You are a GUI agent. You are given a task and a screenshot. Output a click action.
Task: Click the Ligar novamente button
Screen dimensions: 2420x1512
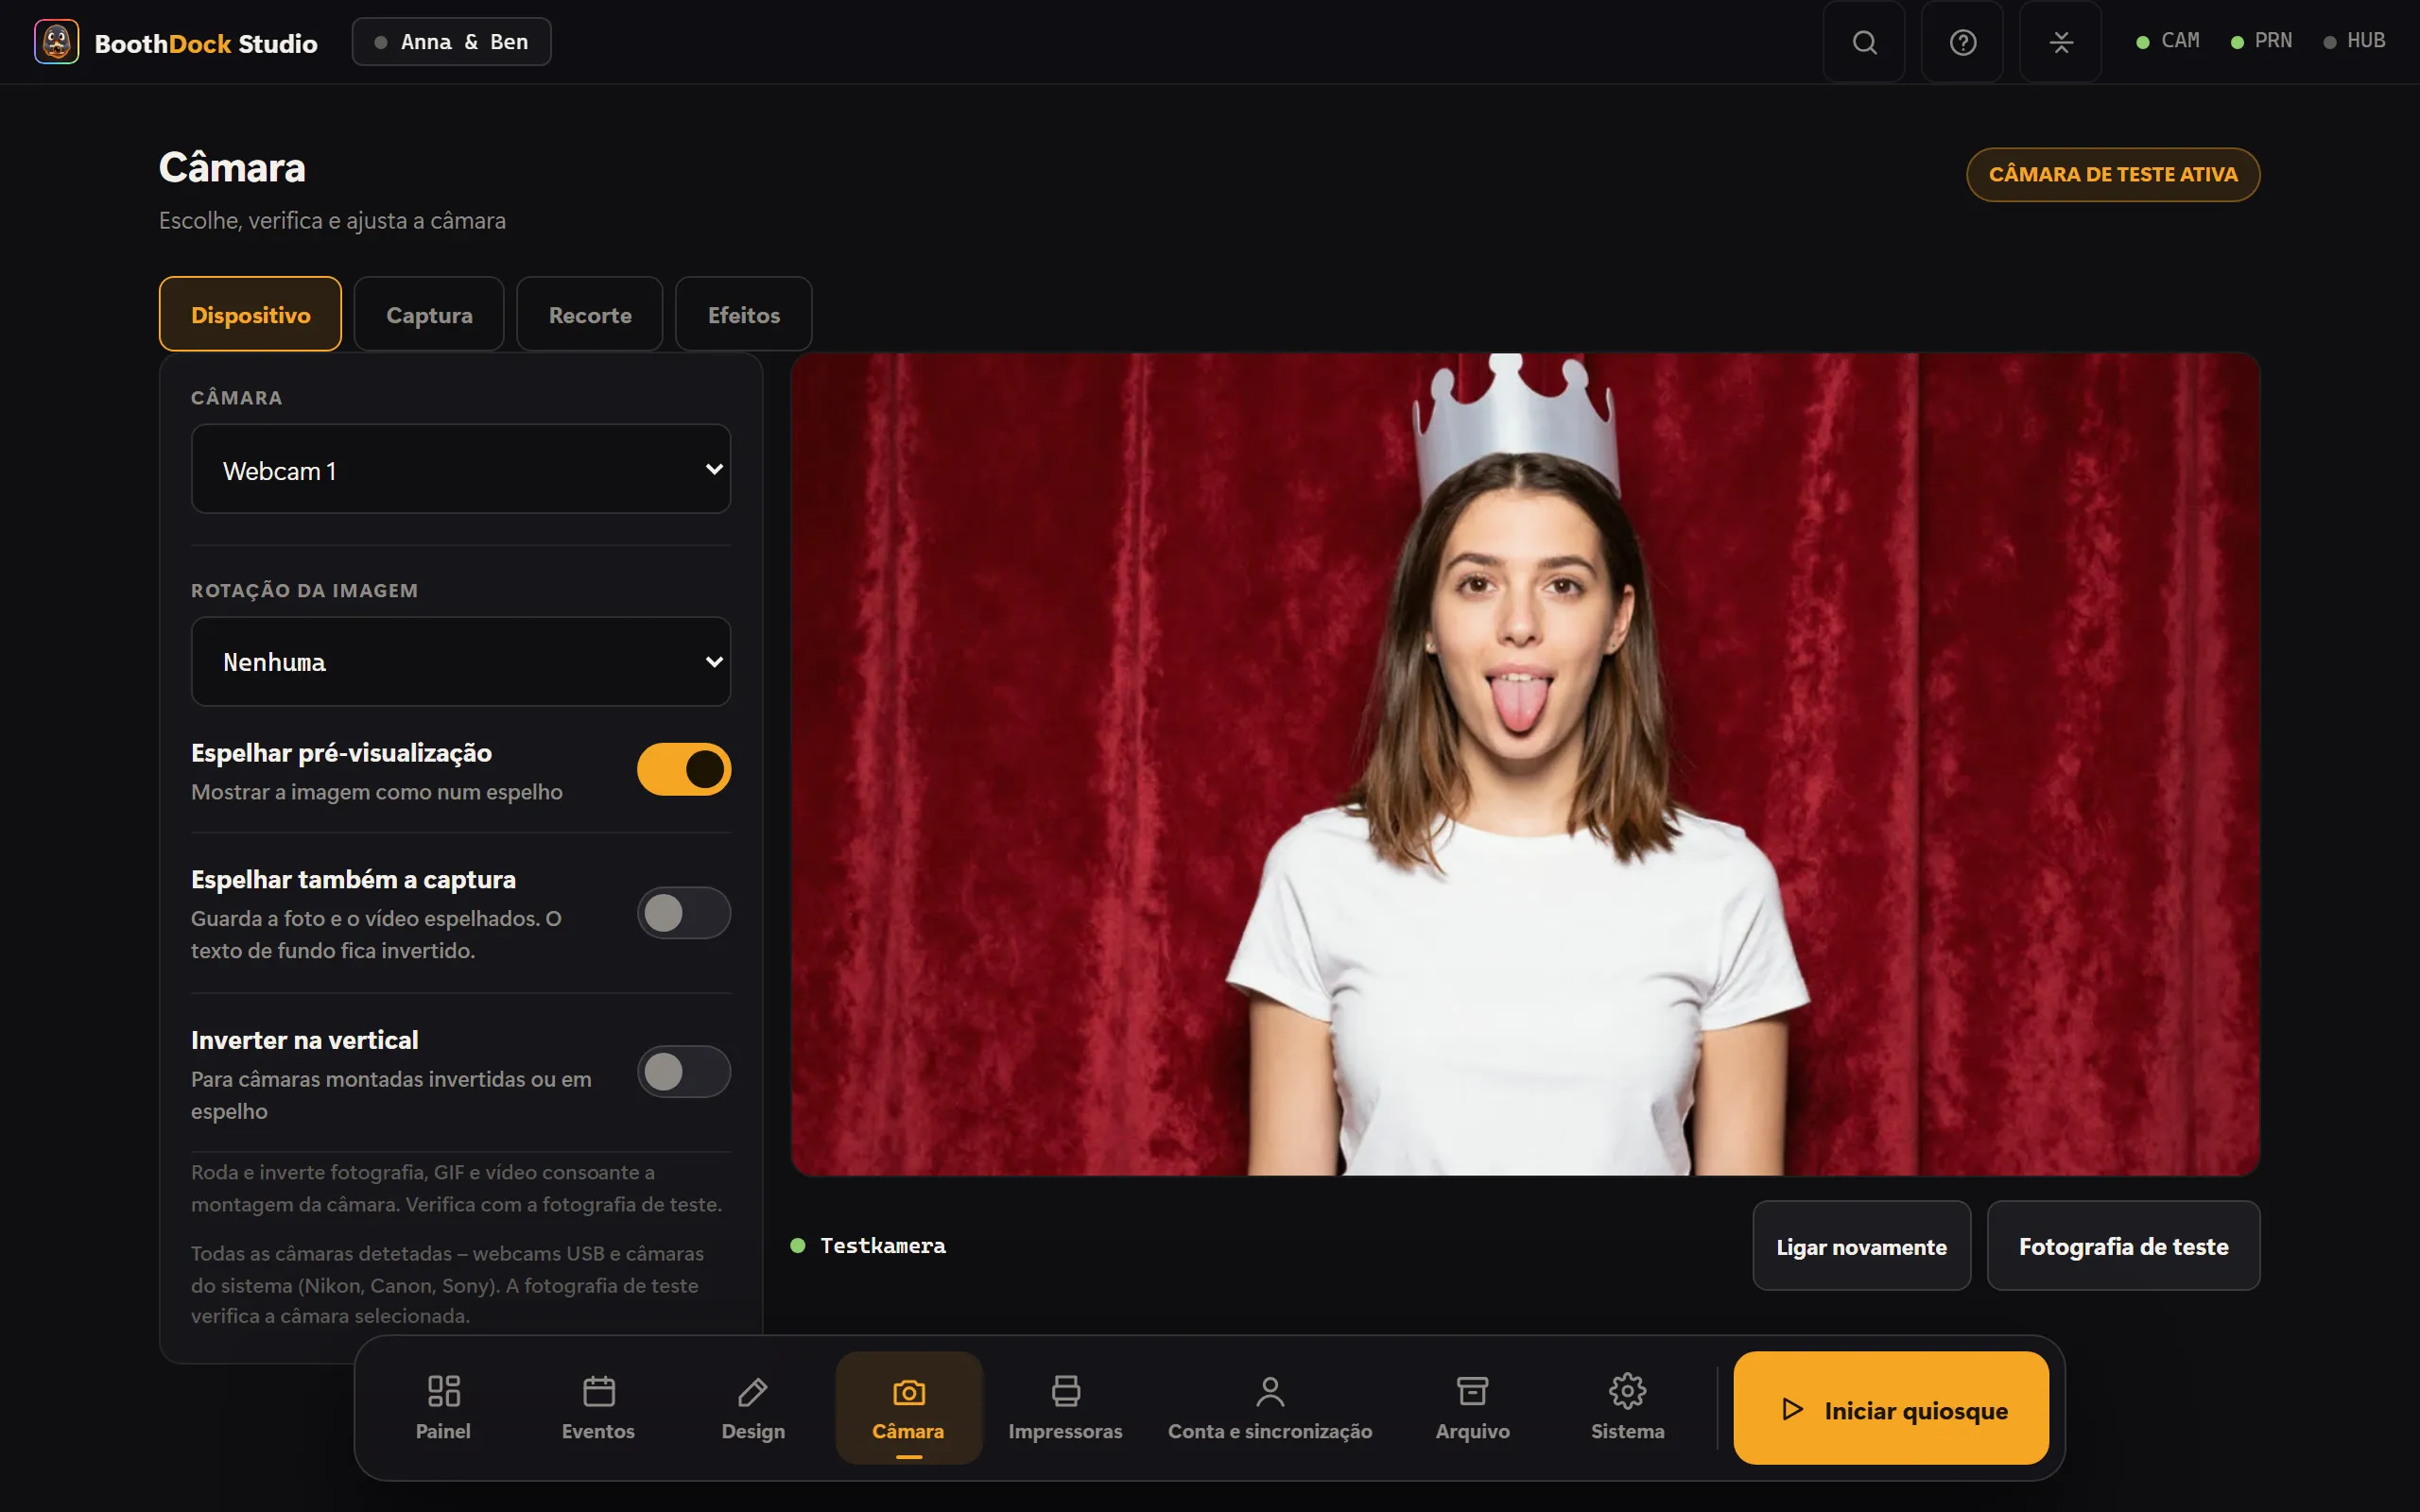point(1861,1246)
